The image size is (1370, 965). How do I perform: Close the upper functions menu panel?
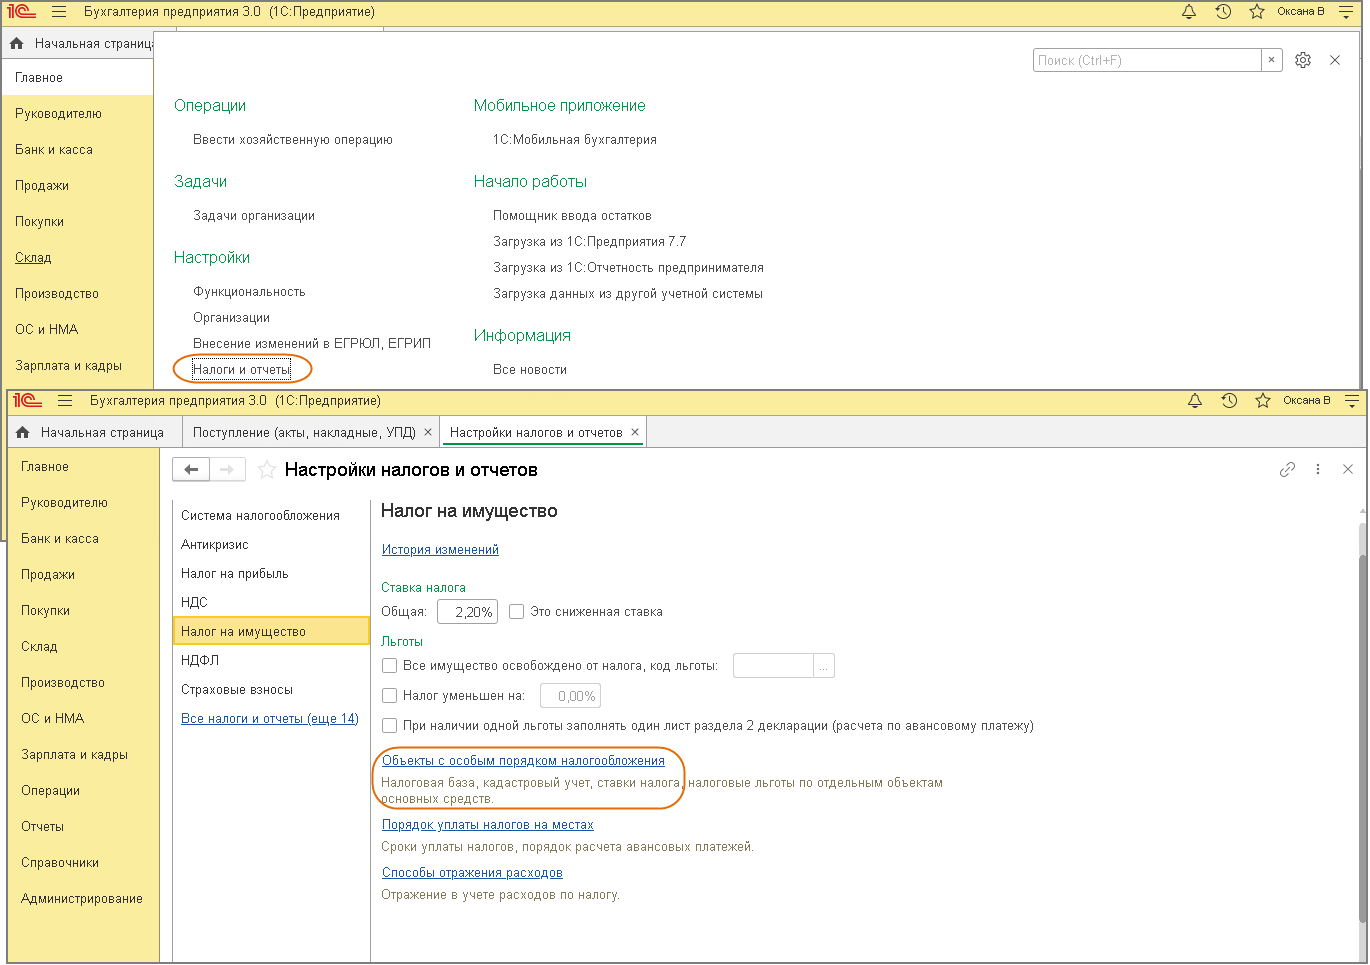click(1335, 60)
